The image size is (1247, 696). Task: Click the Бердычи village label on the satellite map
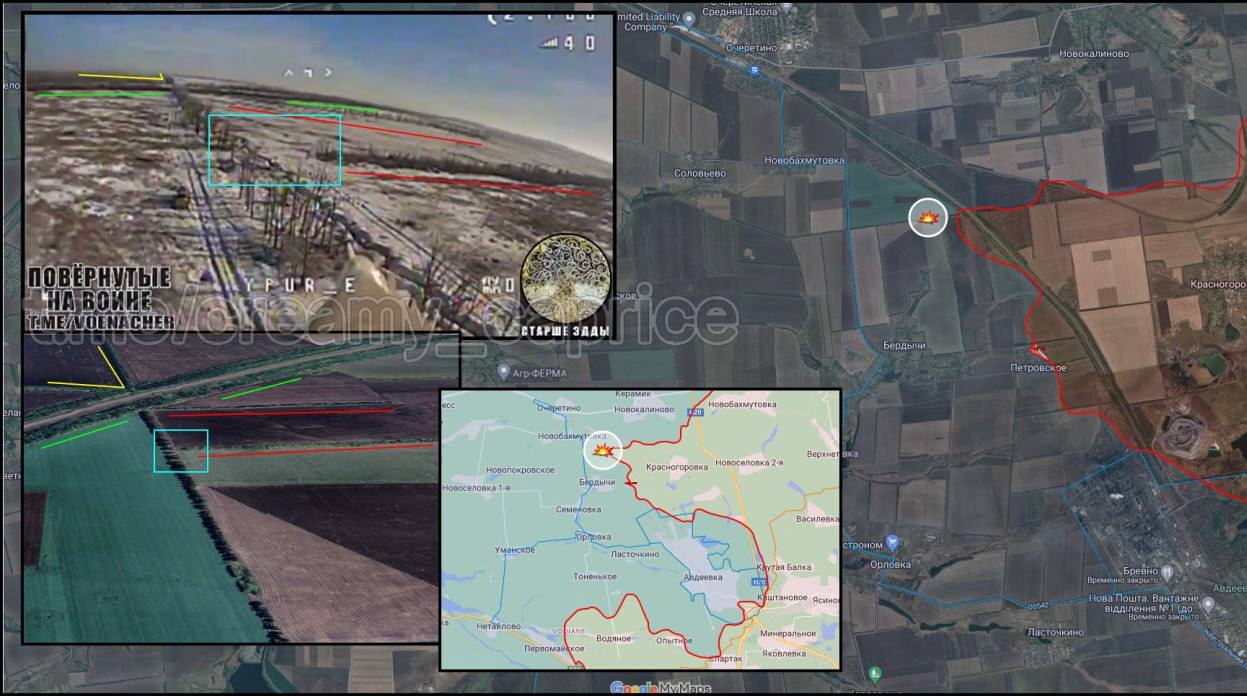(904, 344)
